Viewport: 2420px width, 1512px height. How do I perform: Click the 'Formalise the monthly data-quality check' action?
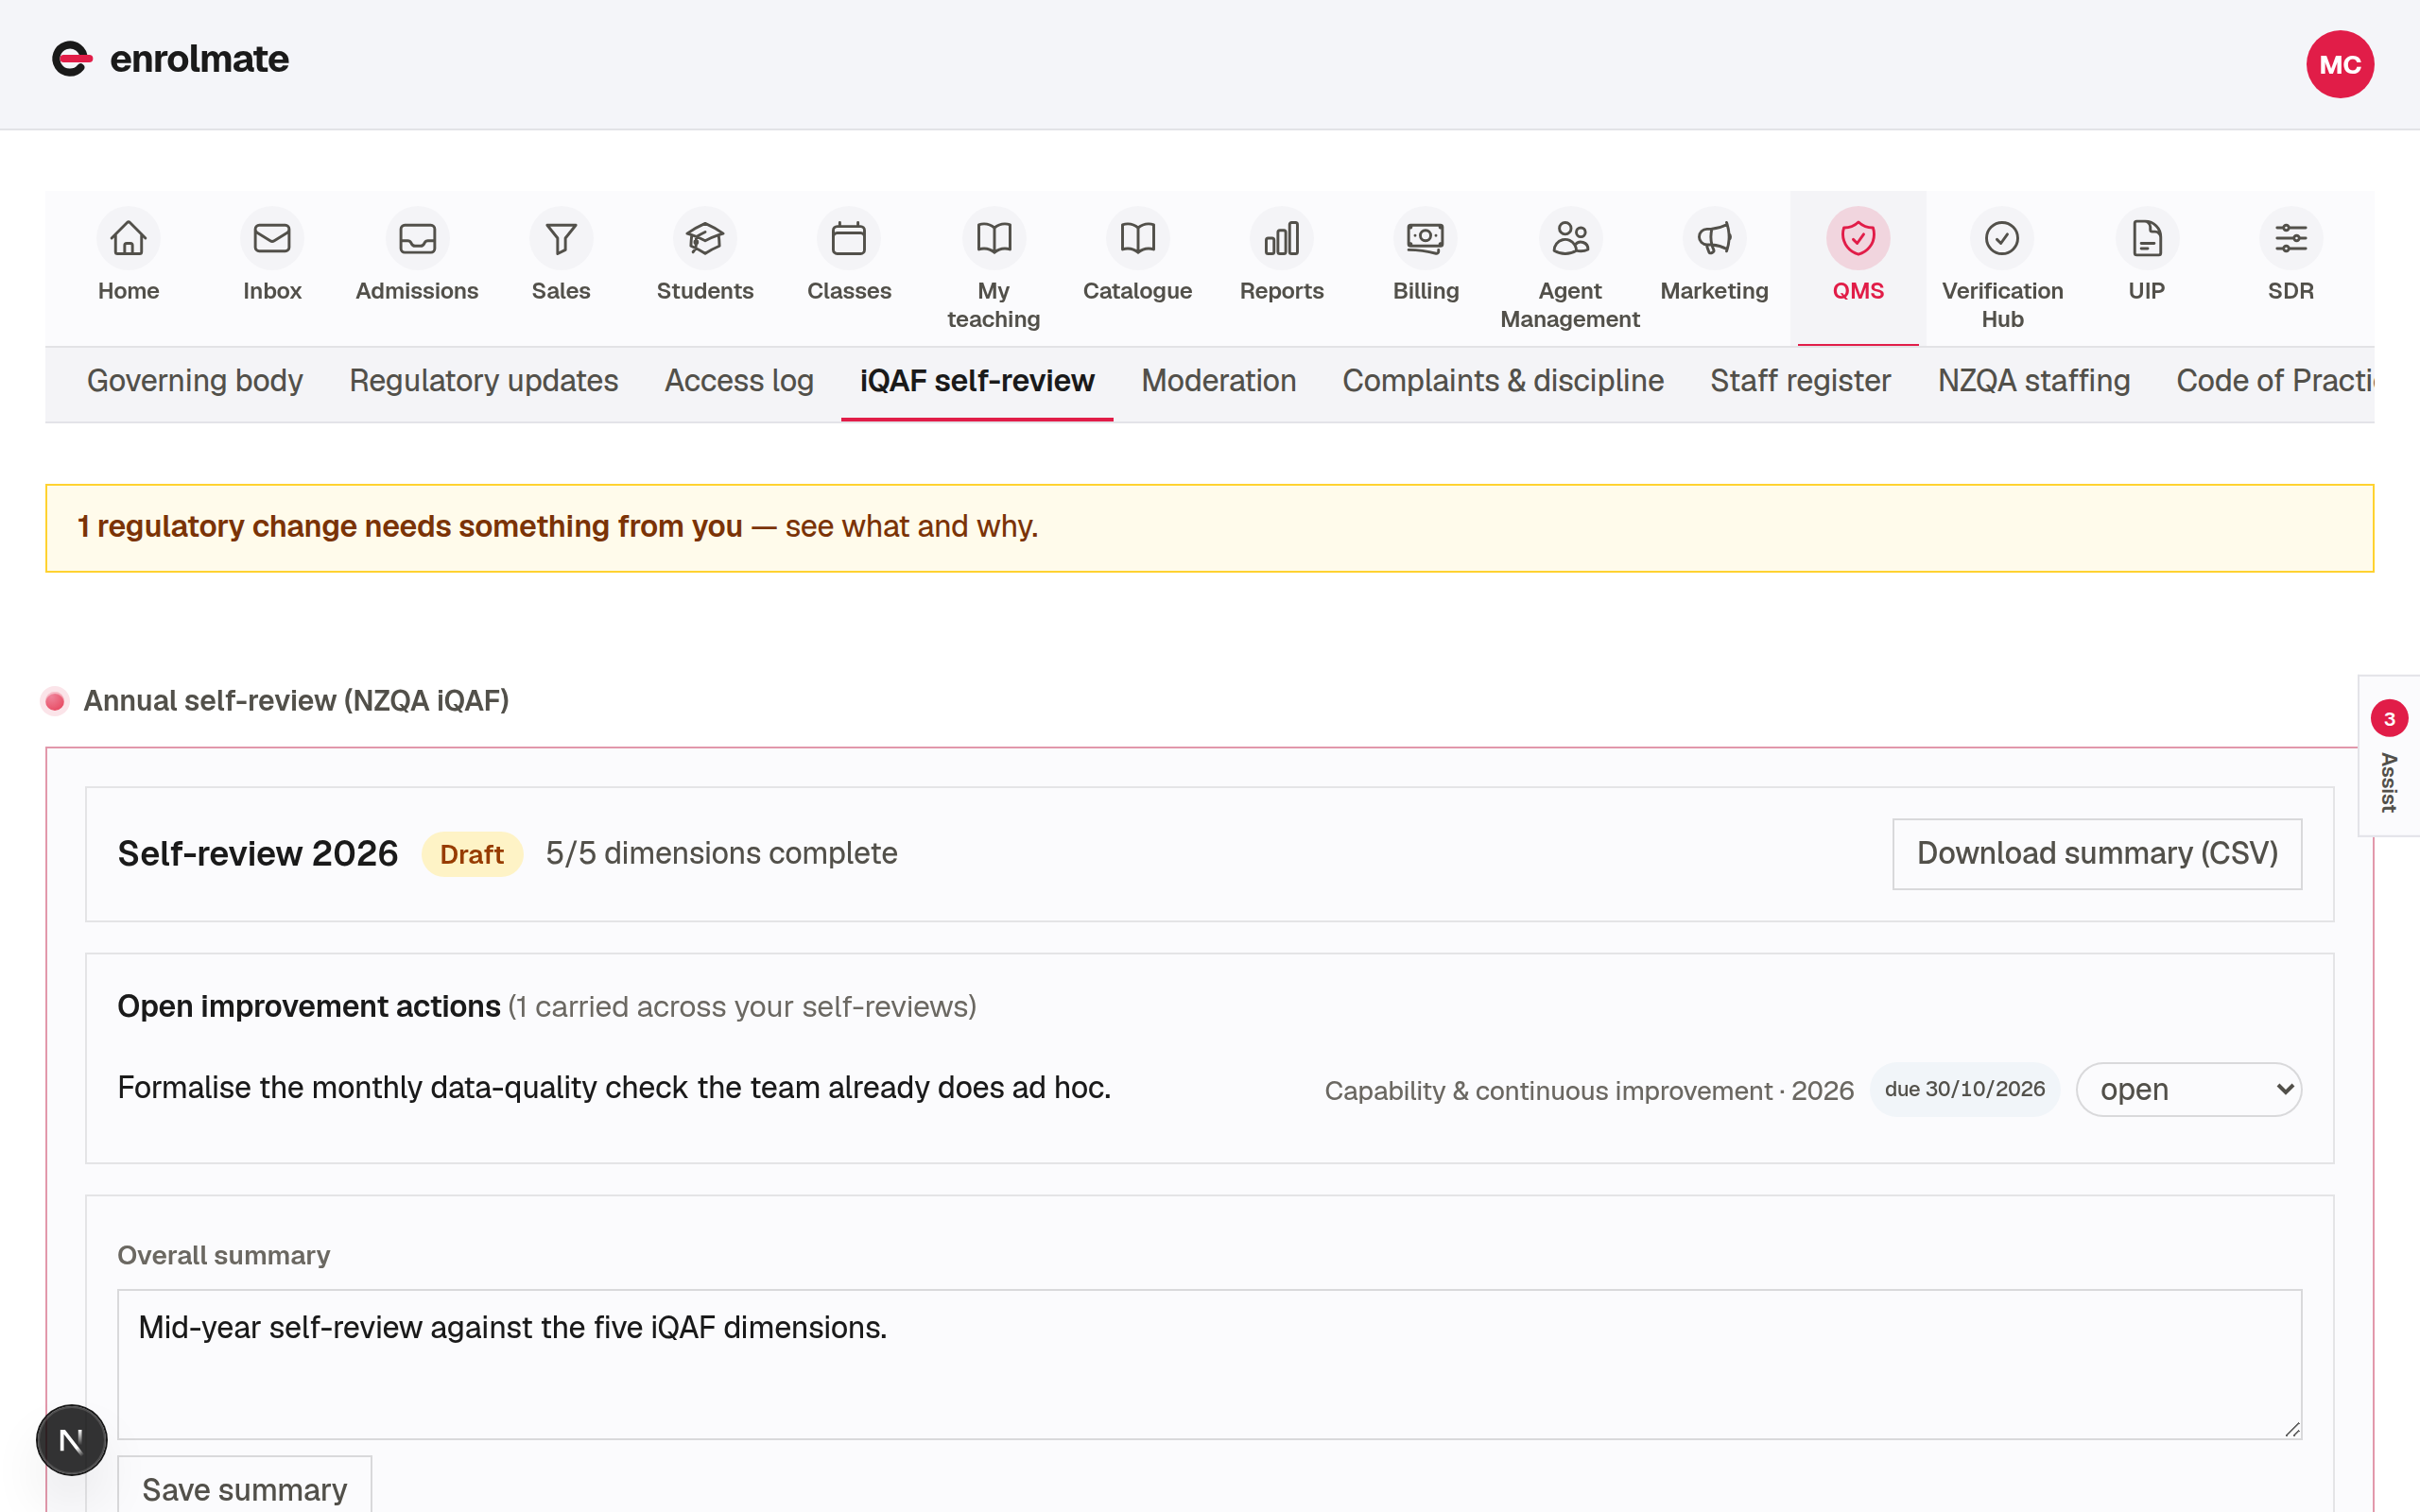click(614, 1088)
